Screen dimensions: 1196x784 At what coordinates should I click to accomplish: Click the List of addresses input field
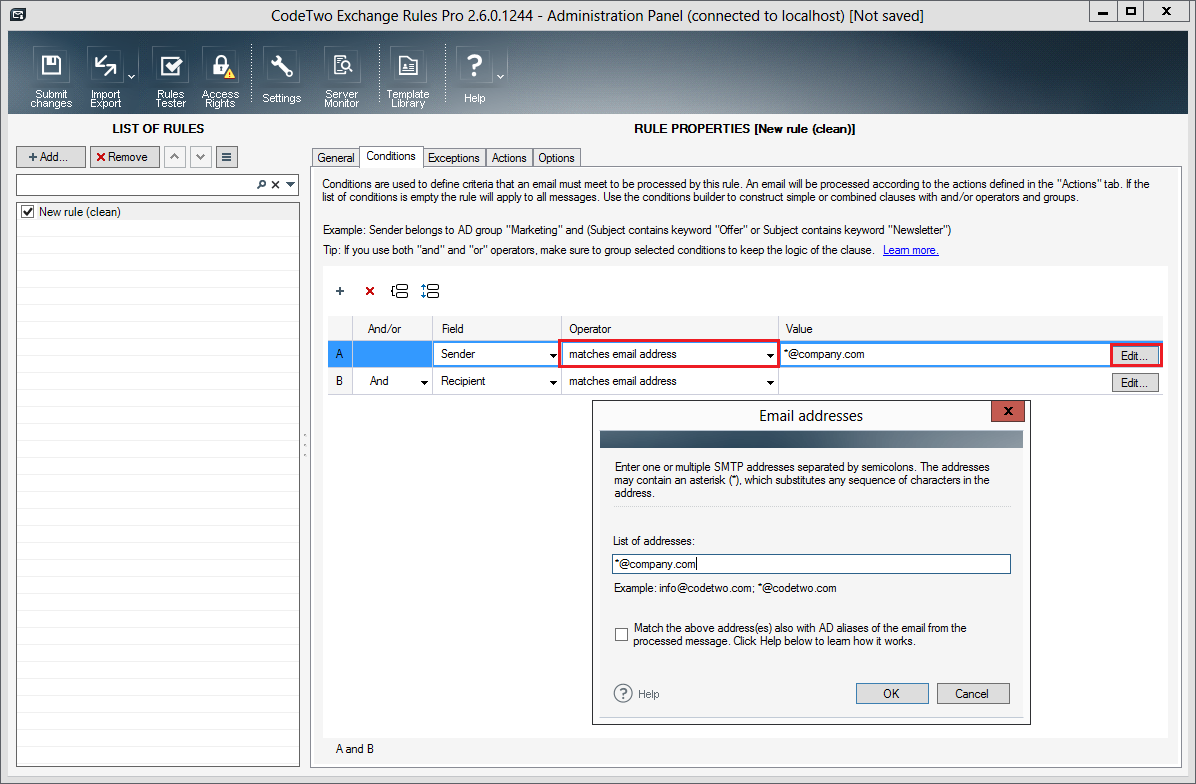point(812,564)
